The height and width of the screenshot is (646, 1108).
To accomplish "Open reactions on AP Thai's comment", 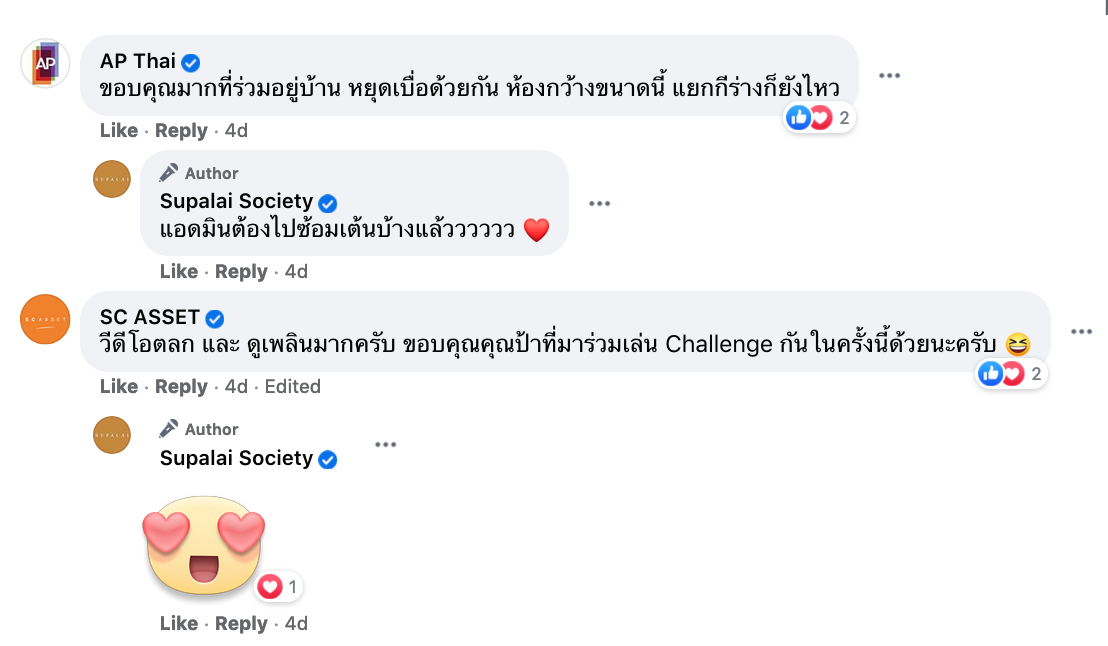I will point(819,118).
